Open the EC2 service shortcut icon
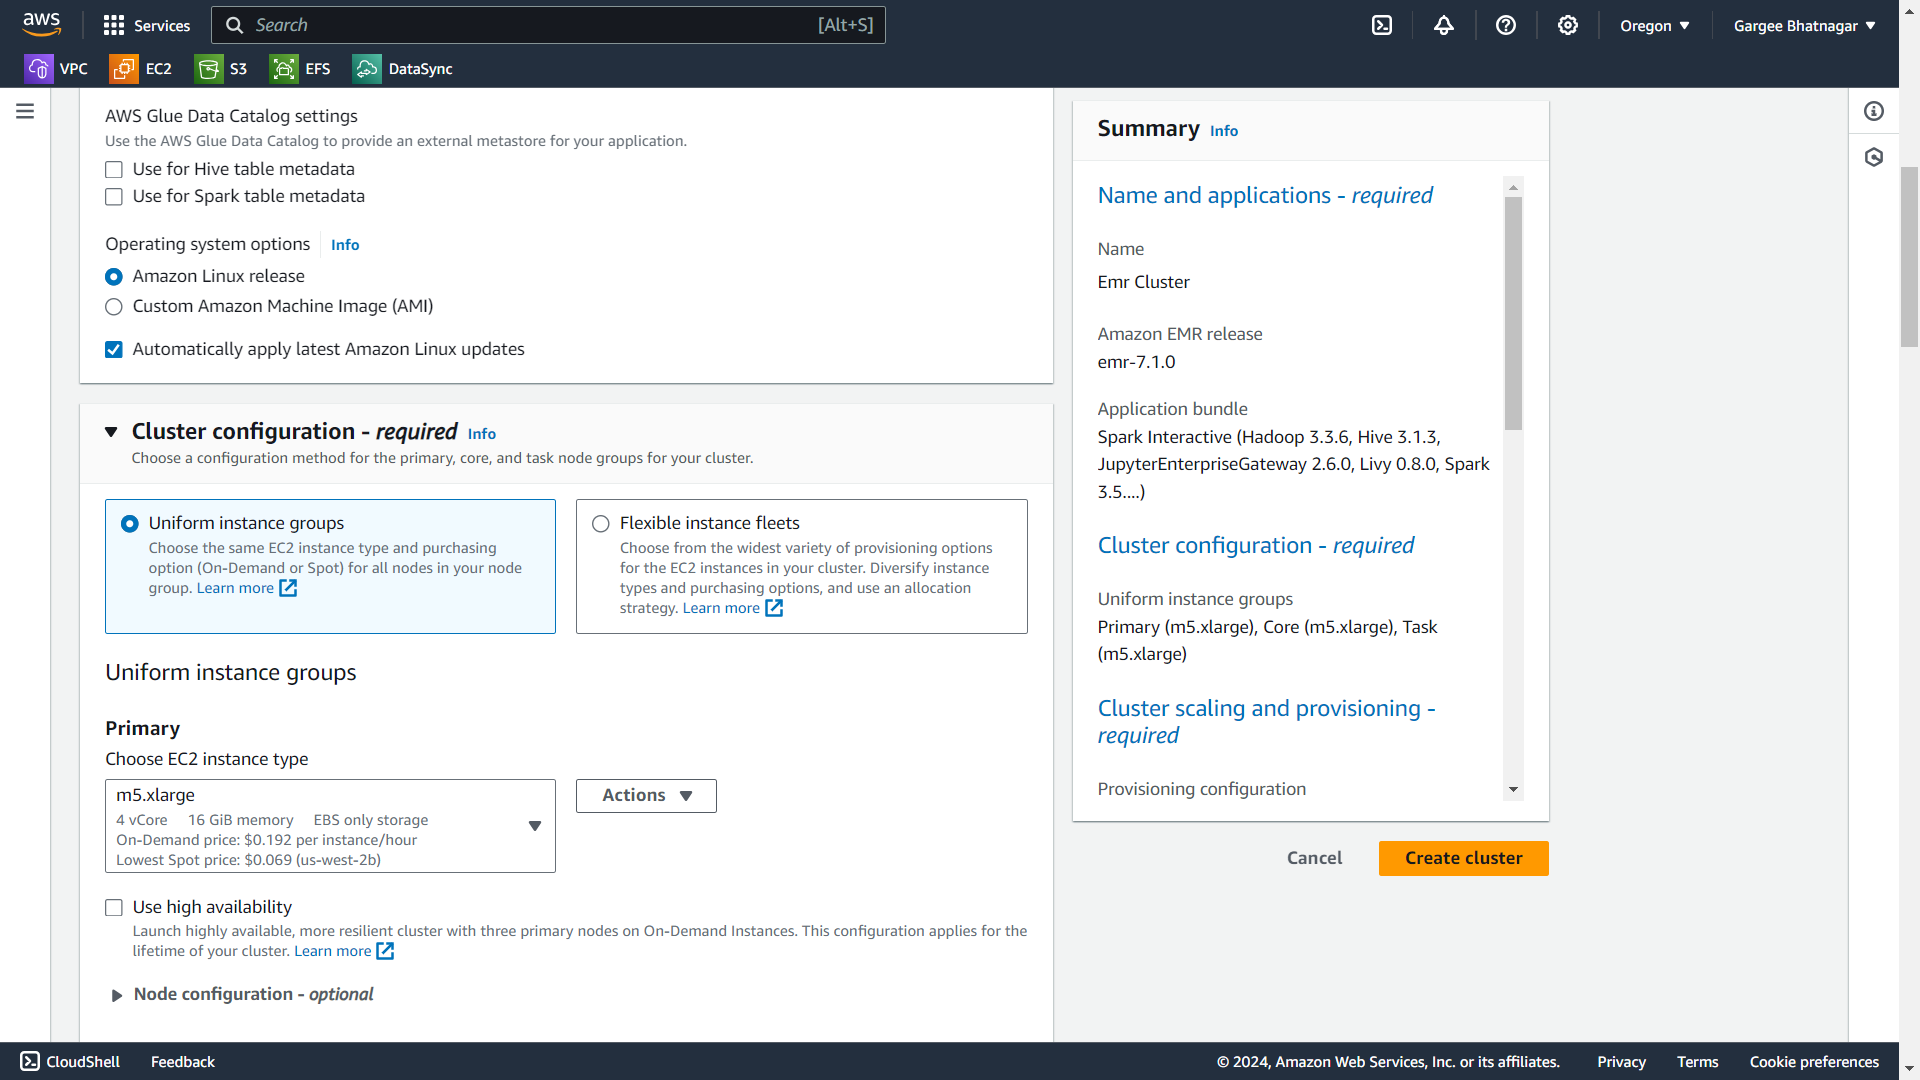 (x=124, y=69)
